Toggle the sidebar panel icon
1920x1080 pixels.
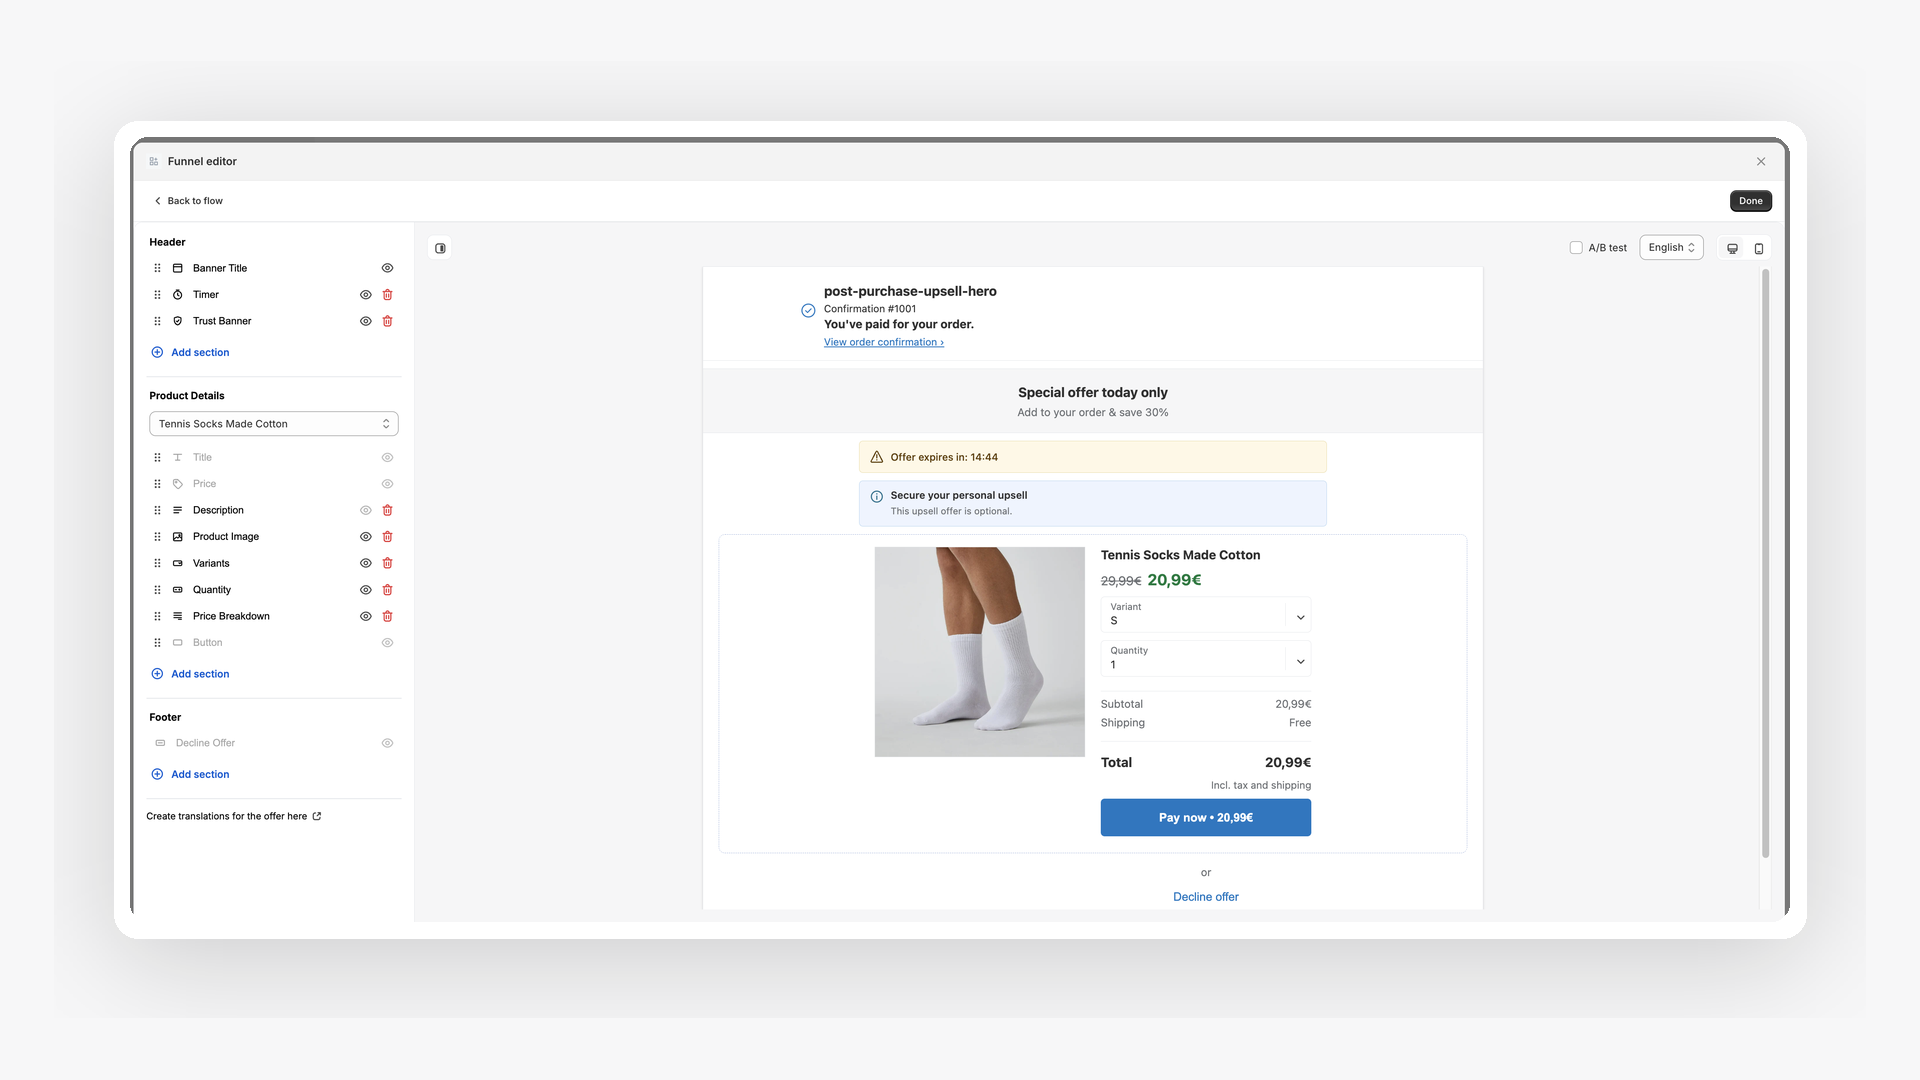[440, 248]
